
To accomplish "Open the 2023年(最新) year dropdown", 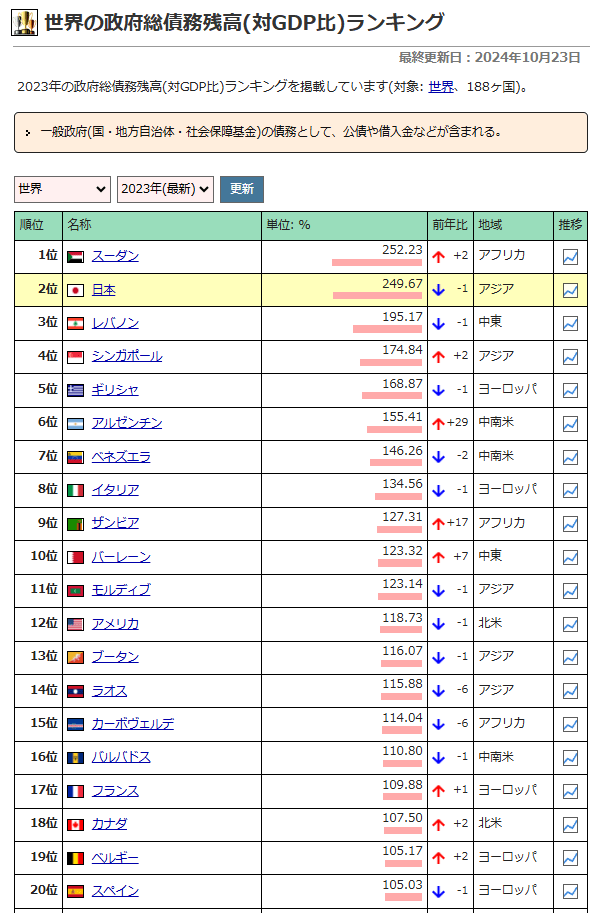I will click(165, 188).
